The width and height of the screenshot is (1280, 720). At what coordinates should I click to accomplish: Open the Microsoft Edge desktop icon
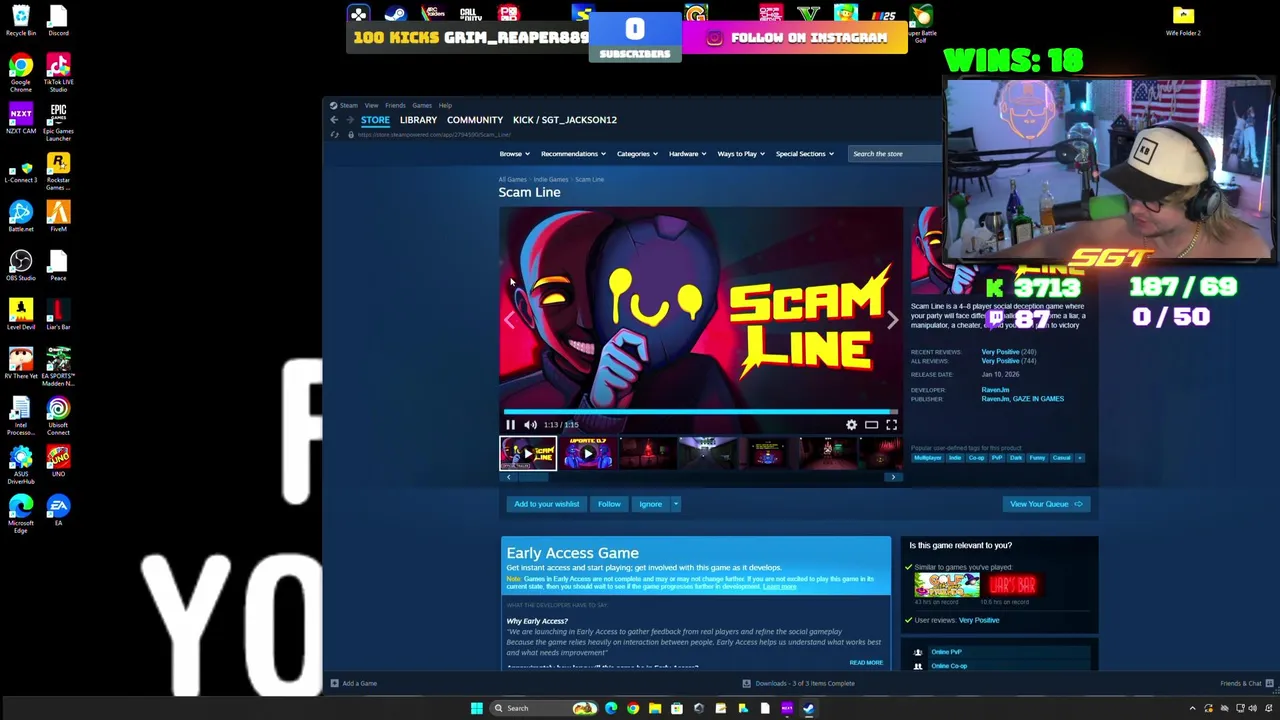[x=20, y=514]
